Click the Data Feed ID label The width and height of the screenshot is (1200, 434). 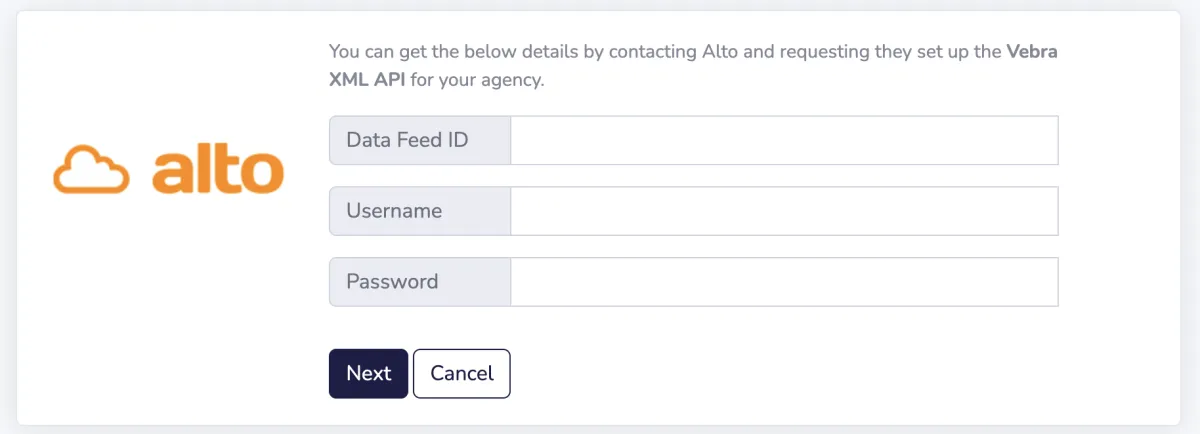pyautogui.click(x=407, y=140)
